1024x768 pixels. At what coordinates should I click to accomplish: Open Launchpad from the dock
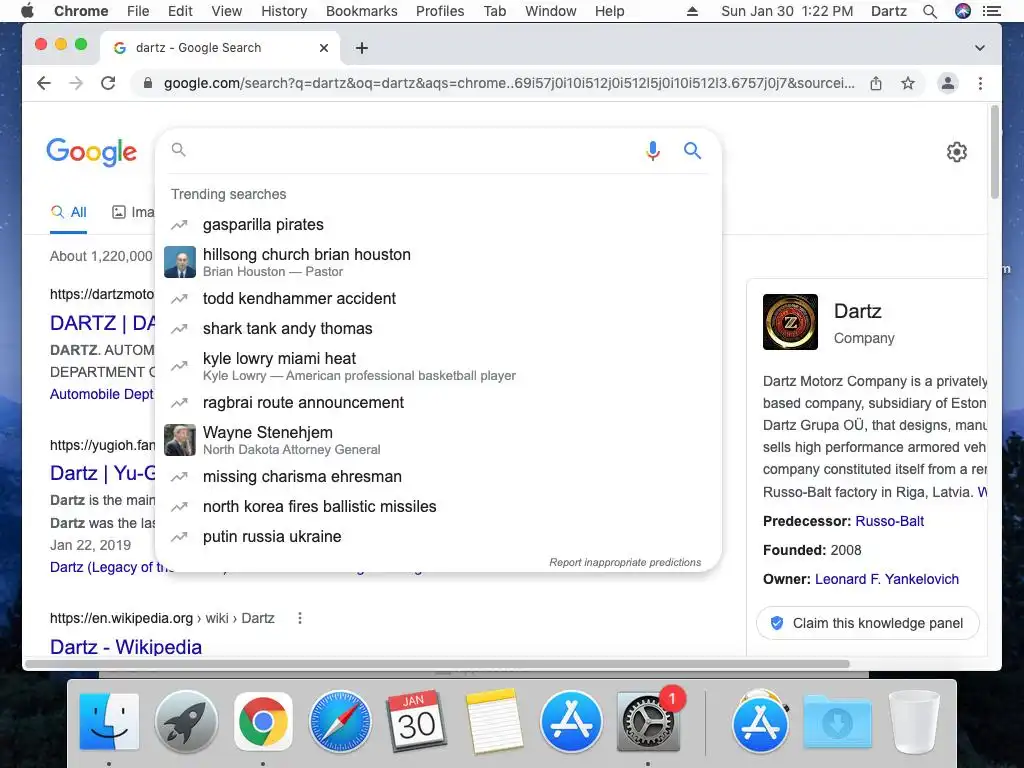pyautogui.click(x=186, y=721)
